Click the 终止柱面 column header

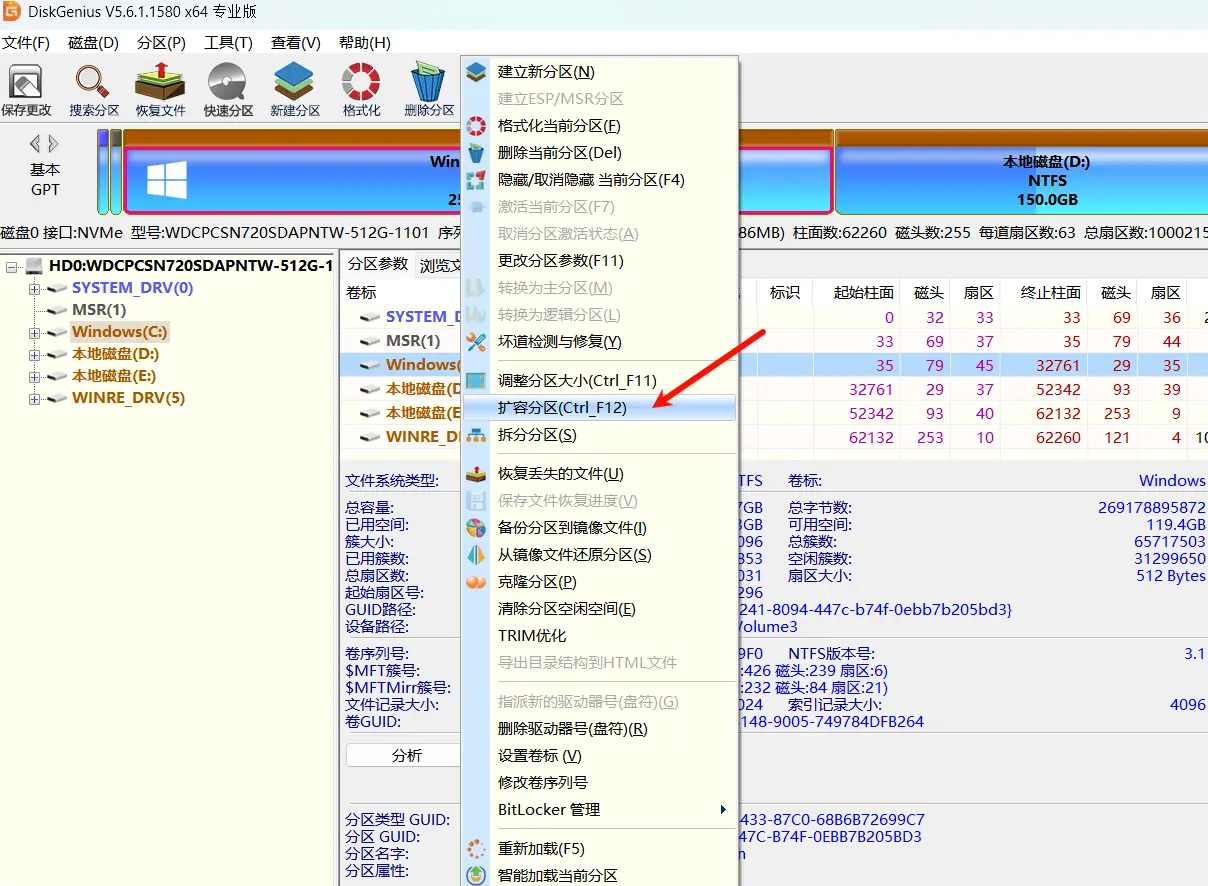click(1050, 293)
